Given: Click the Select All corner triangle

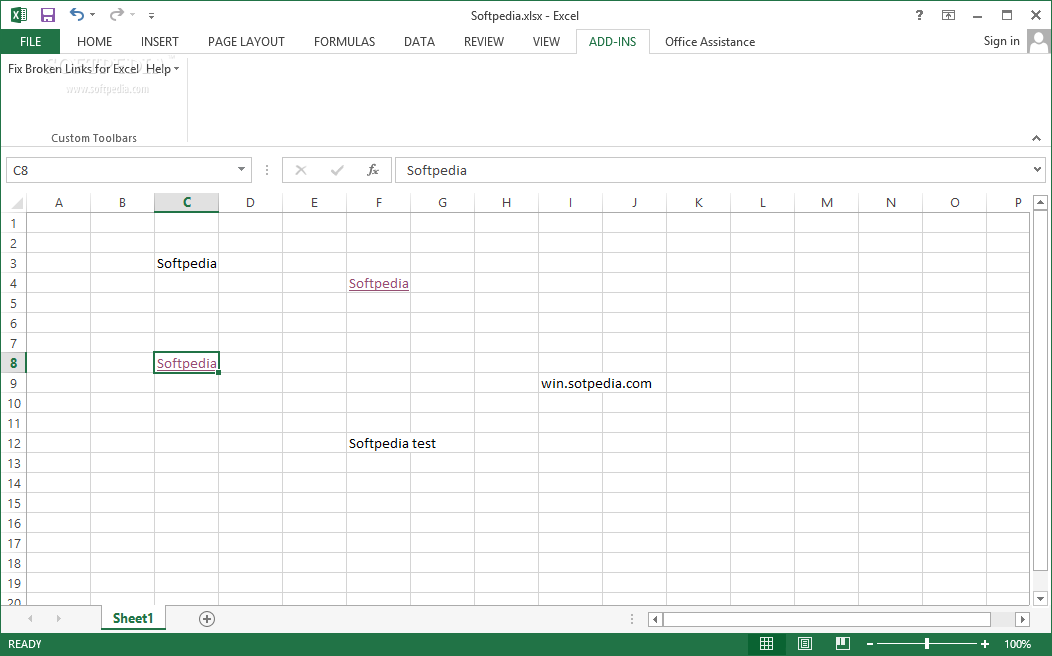Looking at the screenshot, I should pos(17,203).
